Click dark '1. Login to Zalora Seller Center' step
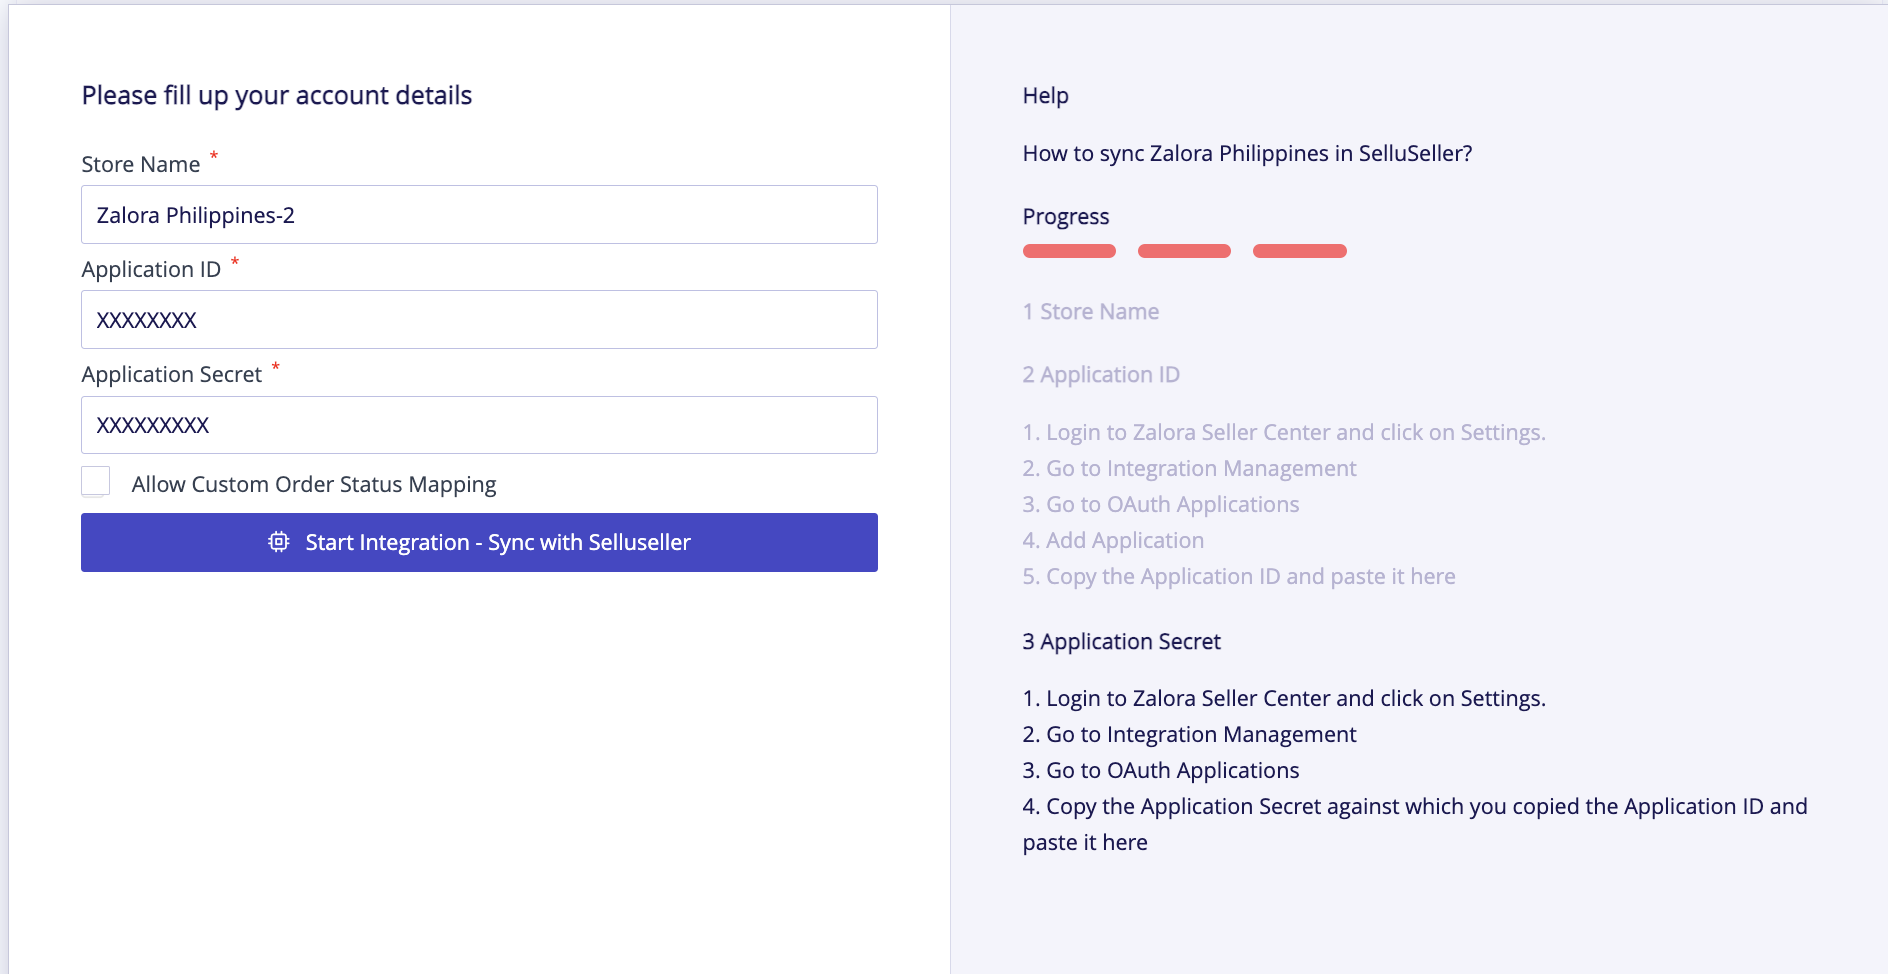The image size is (1888, 974). (x=1284, y=698)
